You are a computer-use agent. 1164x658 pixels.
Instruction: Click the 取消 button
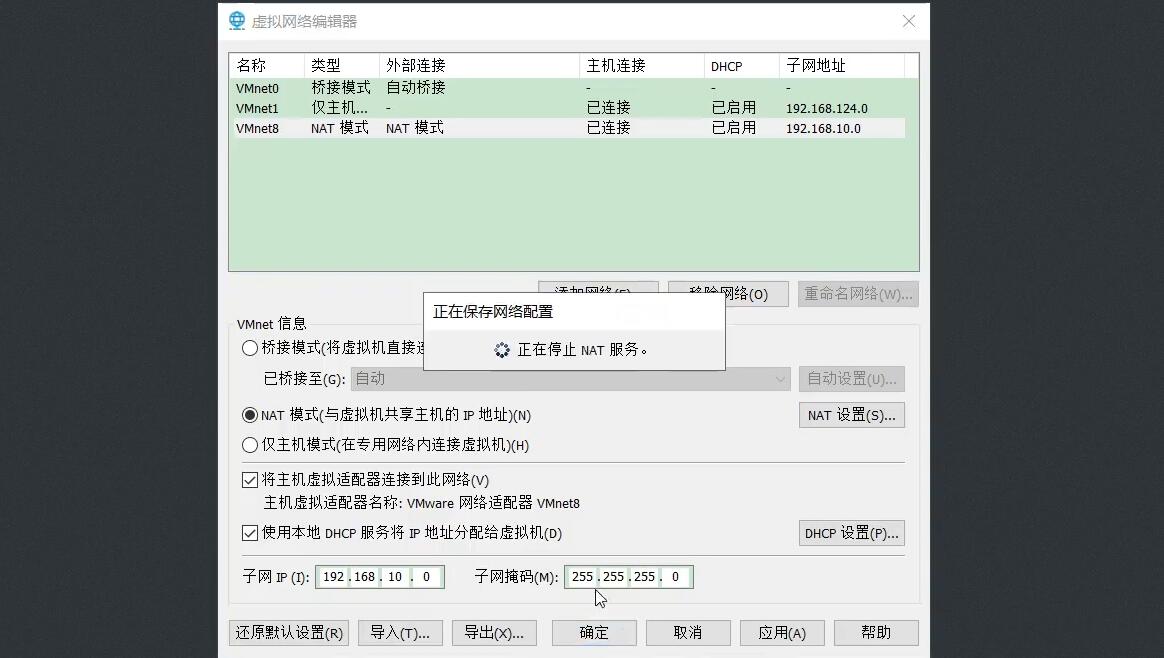point(688,633)
